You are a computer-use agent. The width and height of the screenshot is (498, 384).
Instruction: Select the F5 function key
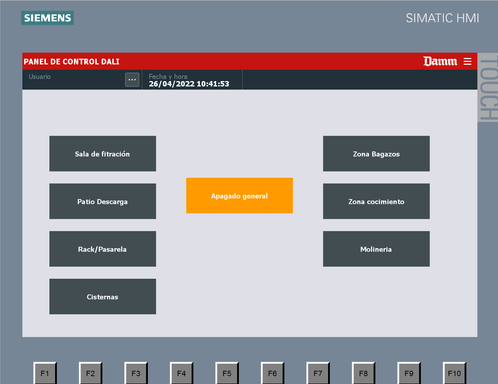(227, 373)
